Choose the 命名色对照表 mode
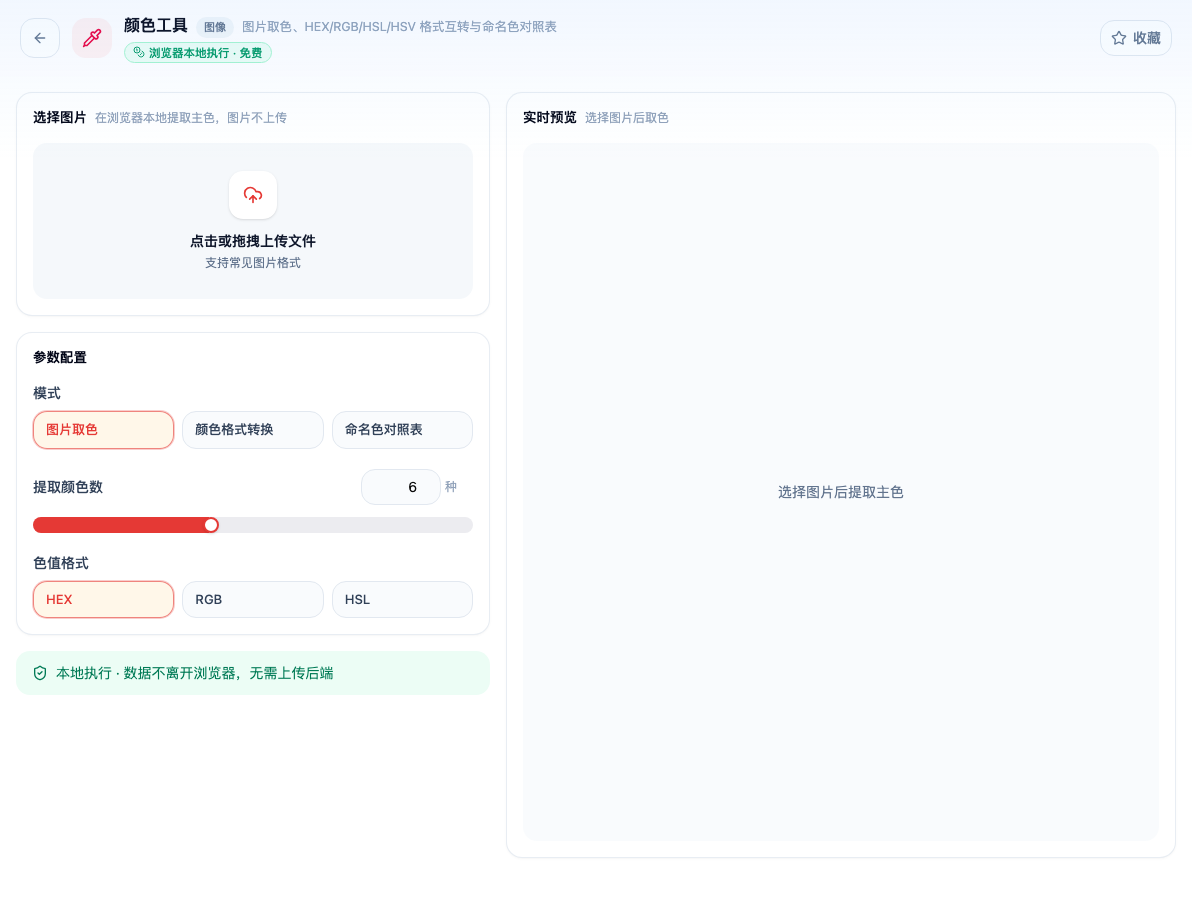Screen dimensions: 1192x900 pos(402,430)
